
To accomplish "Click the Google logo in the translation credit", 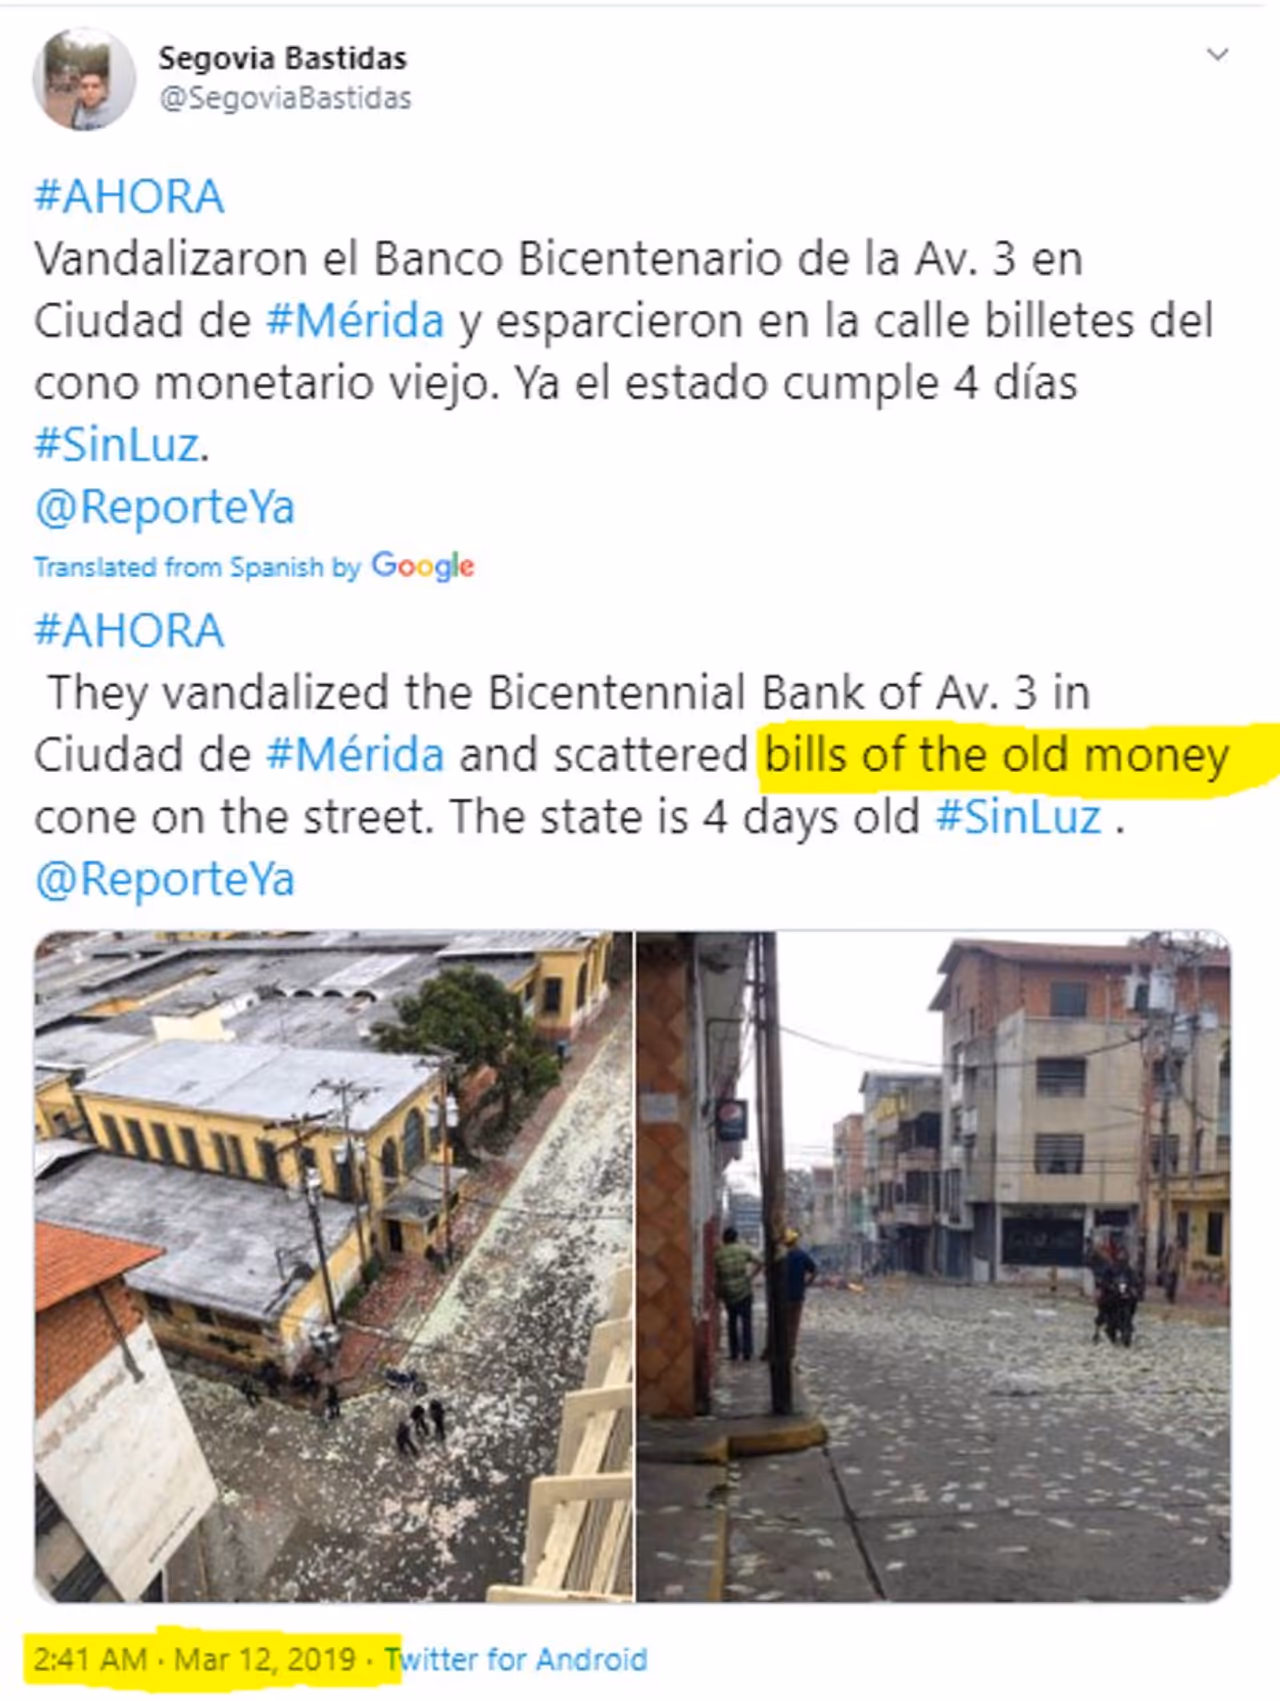I will click(423, 567).
